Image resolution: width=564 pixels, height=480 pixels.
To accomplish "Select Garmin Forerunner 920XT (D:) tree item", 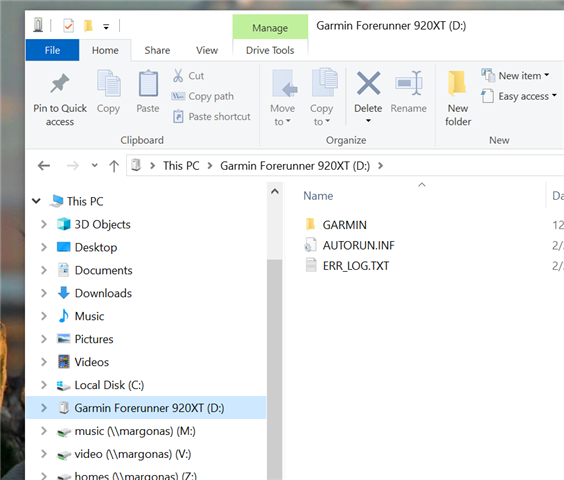I will click(x=146, y=408).
